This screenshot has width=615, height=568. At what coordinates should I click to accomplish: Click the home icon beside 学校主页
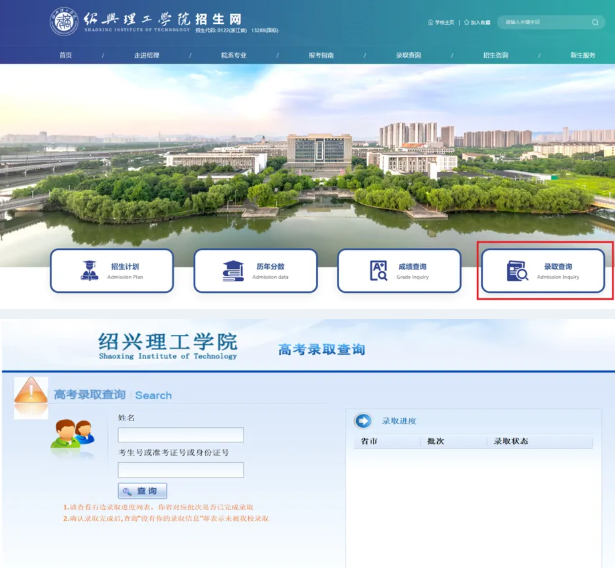coord(431,22)
